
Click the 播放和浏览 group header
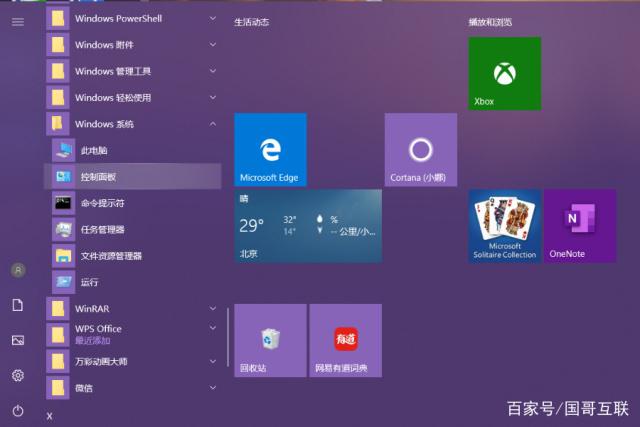tap(490, 22)
